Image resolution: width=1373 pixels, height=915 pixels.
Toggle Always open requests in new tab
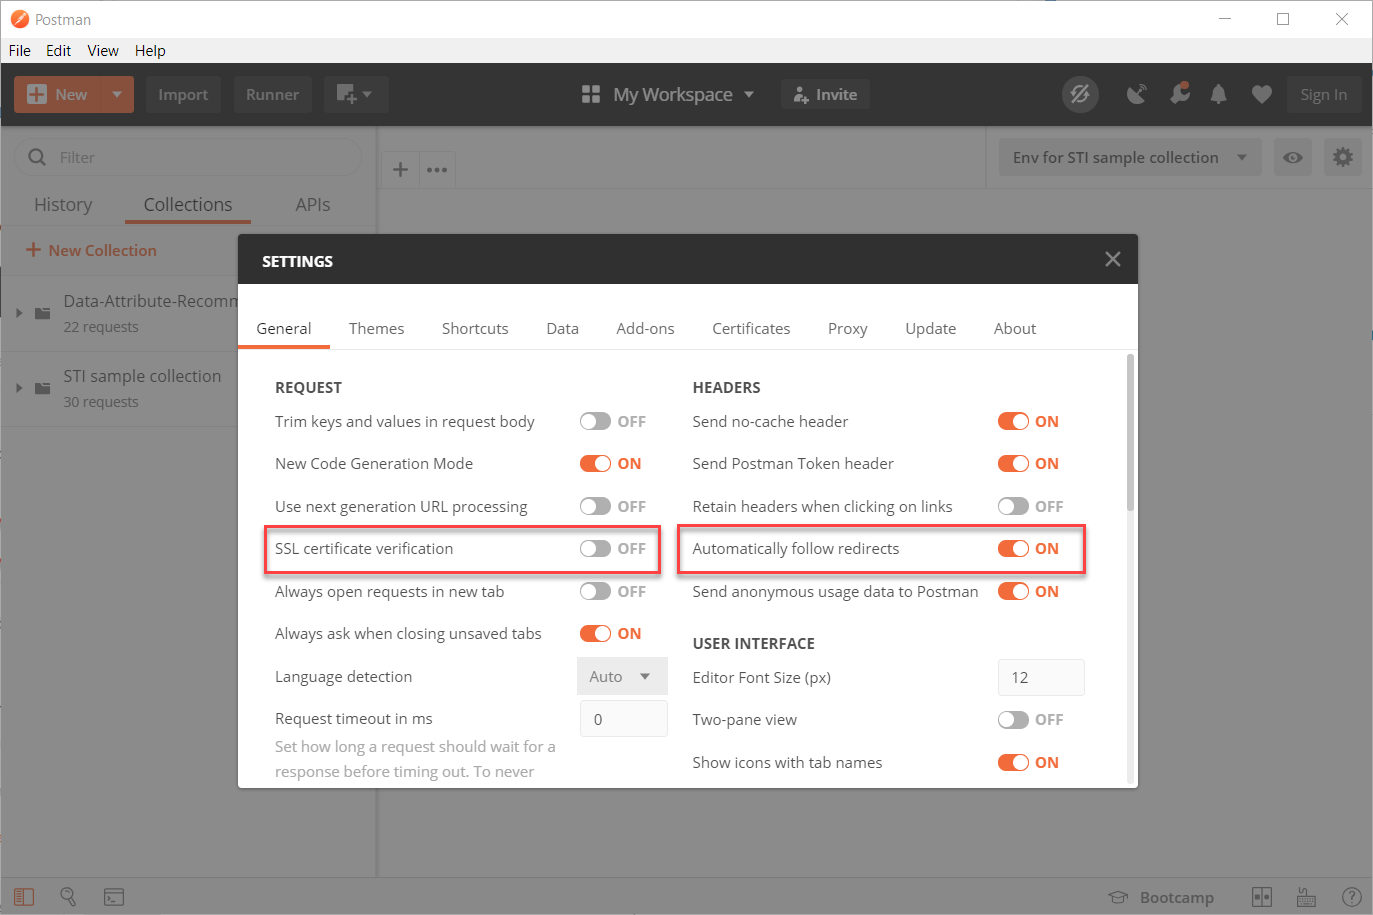coord(595,591)
